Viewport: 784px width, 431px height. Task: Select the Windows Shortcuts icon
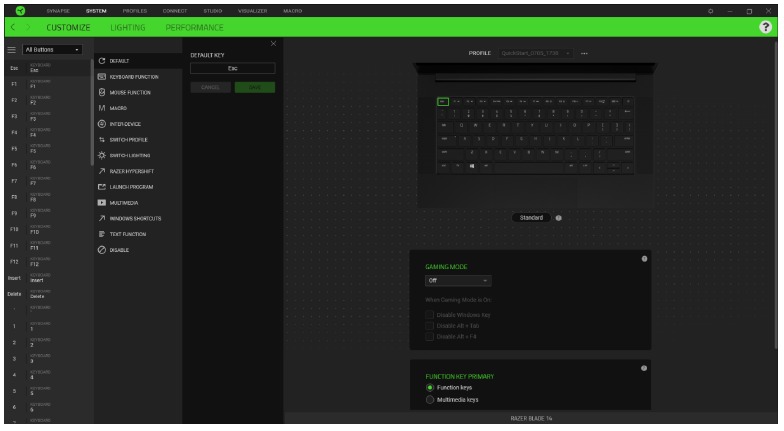tap(102, 218)
